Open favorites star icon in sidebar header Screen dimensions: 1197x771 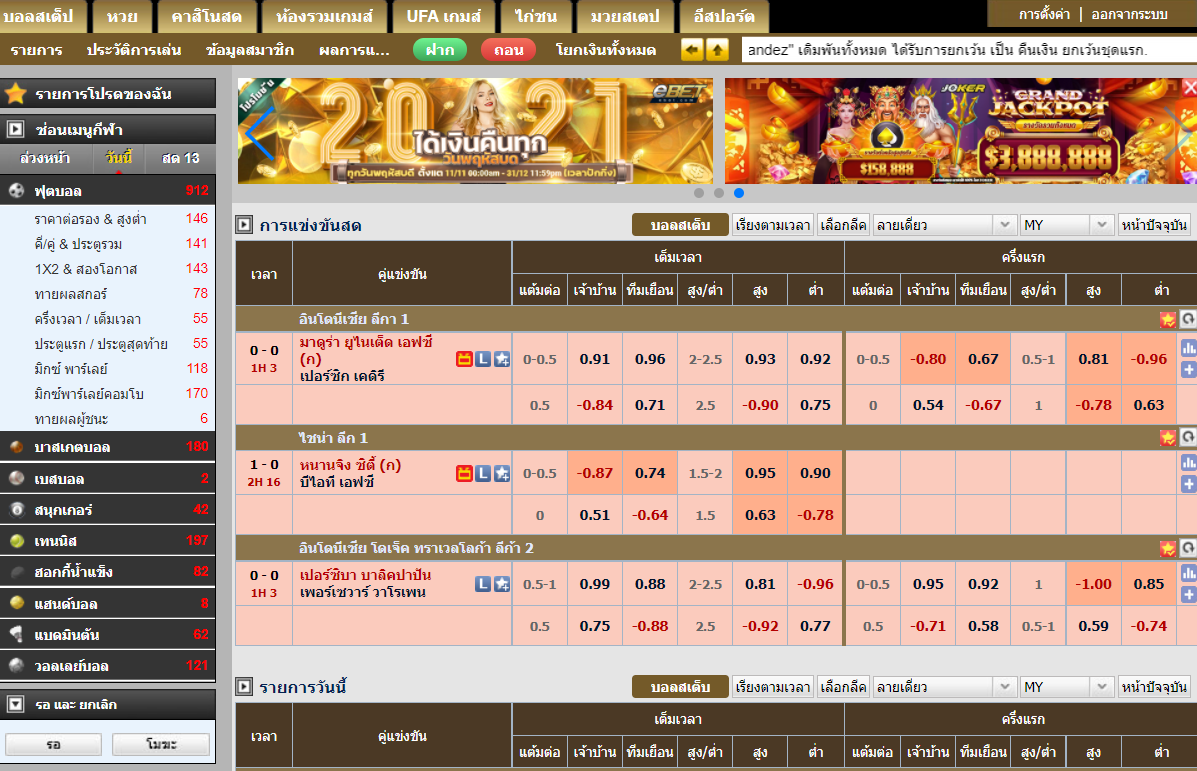pos(15,94)
